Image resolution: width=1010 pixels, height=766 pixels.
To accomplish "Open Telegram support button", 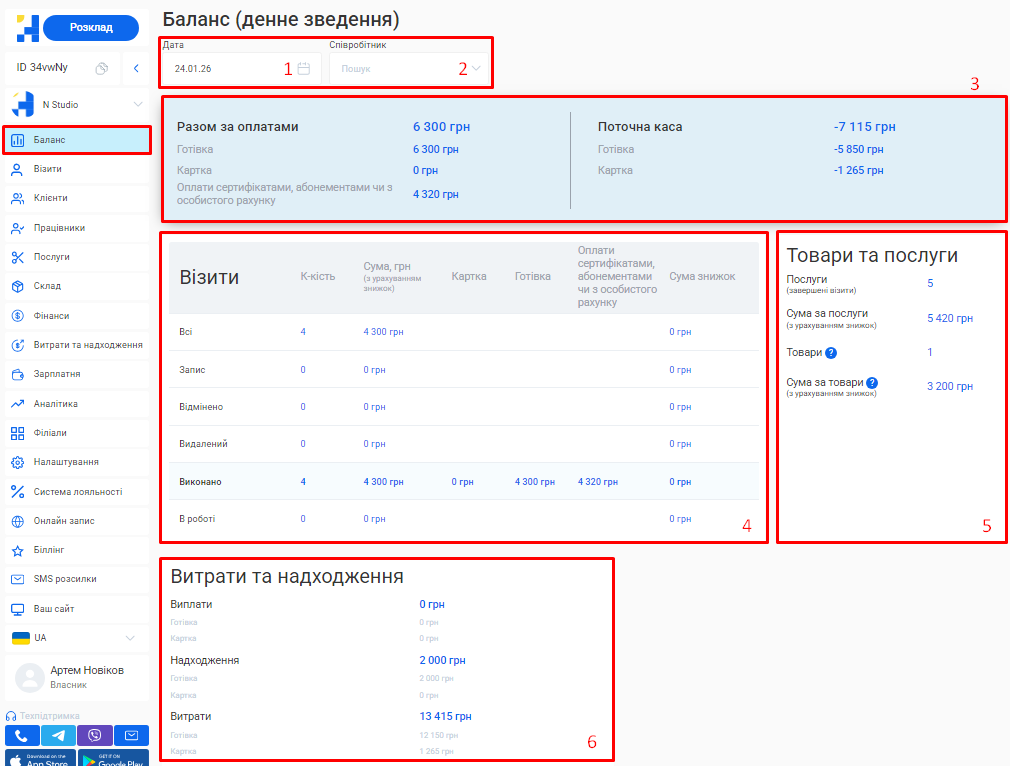I will (x=58, y=735).
